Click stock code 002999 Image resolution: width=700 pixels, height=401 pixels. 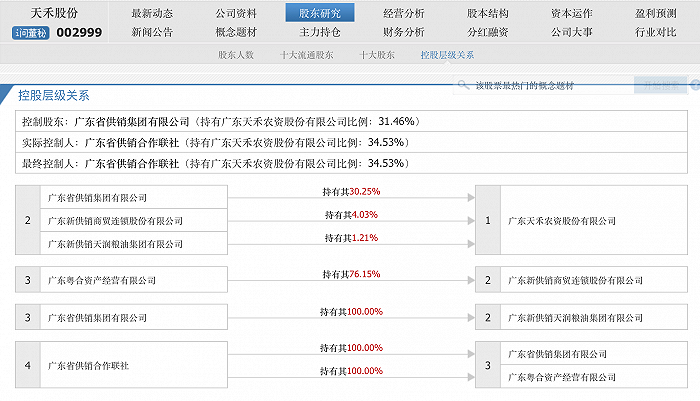pos(79,33)
